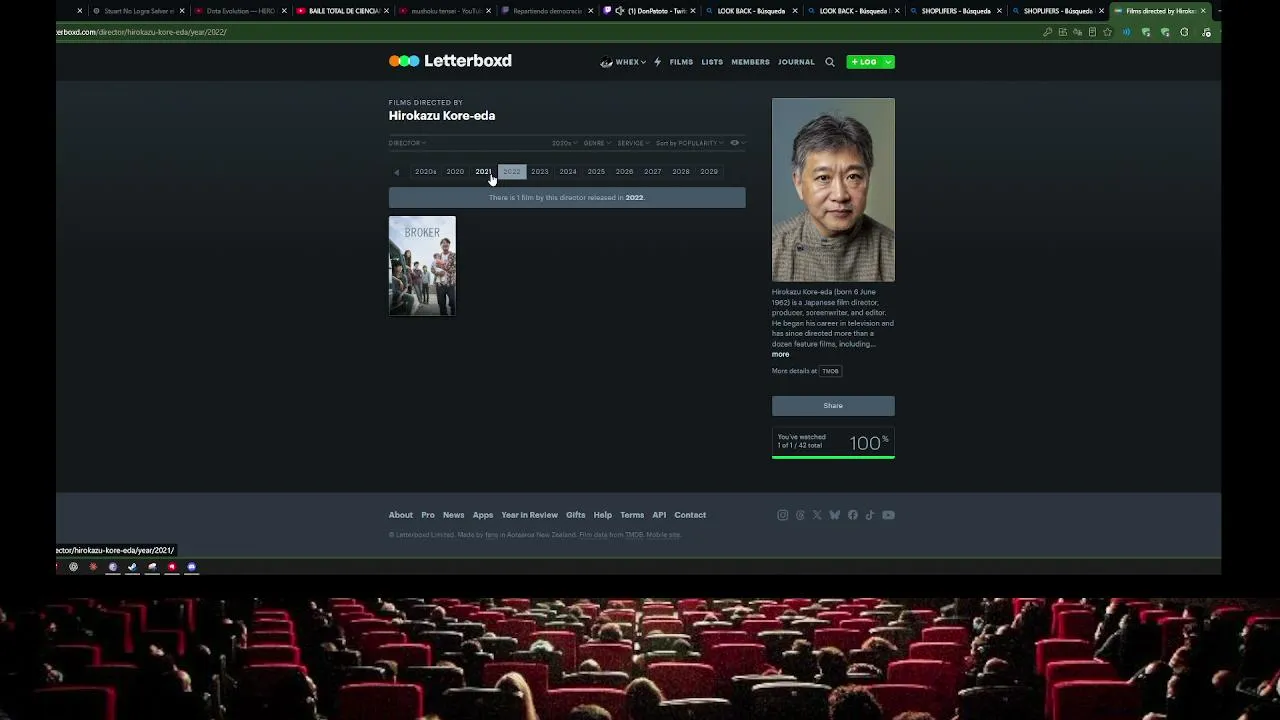Select the year 2020
Image resolution: width=1280 pixels, height=720 pixels.
tap(455, 172)
